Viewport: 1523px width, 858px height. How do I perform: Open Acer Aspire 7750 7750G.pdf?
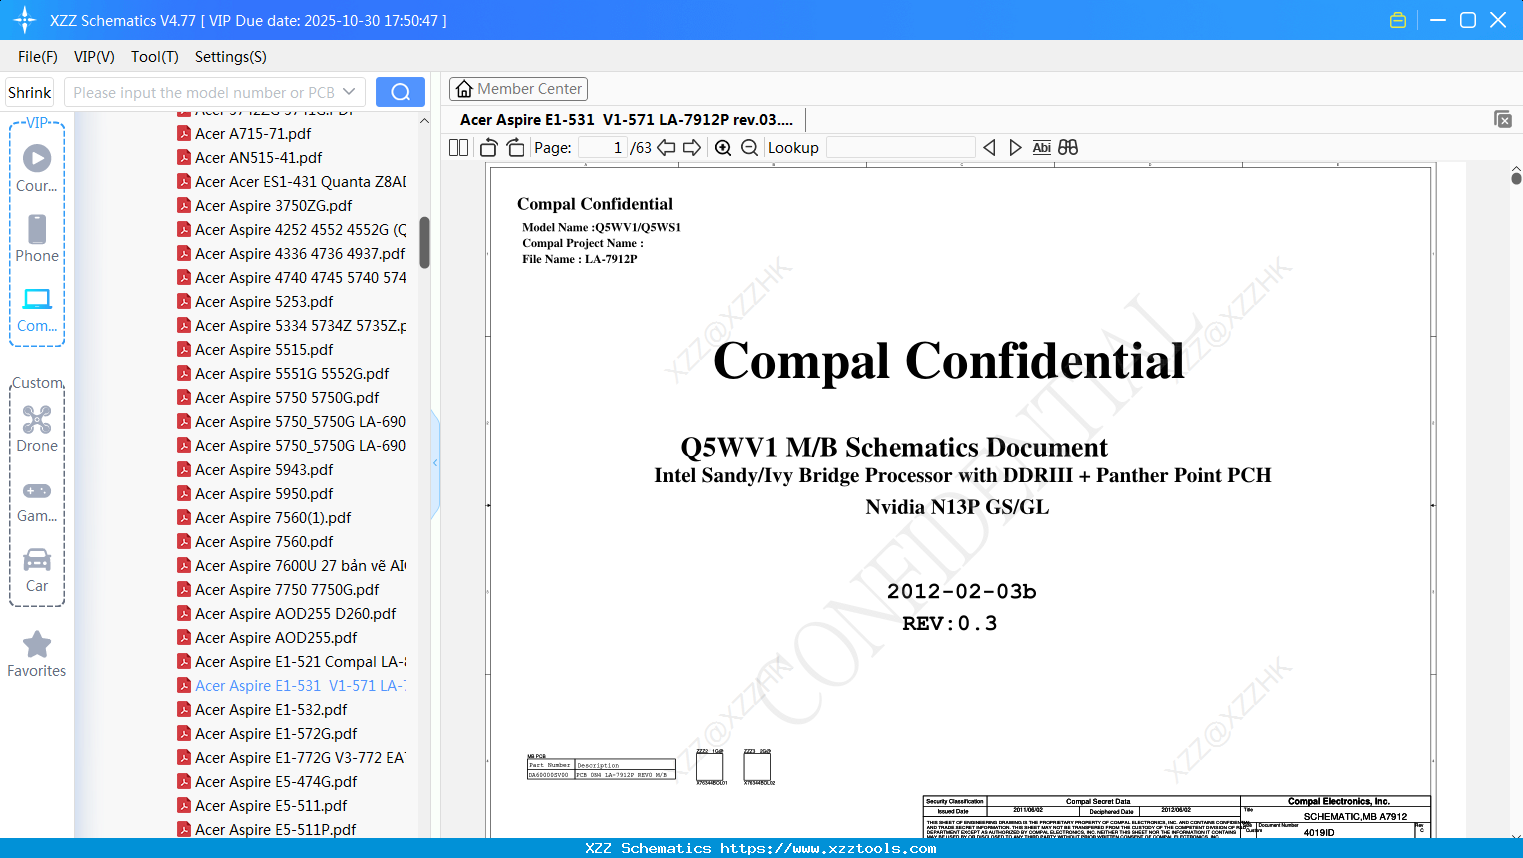[287, 589]
